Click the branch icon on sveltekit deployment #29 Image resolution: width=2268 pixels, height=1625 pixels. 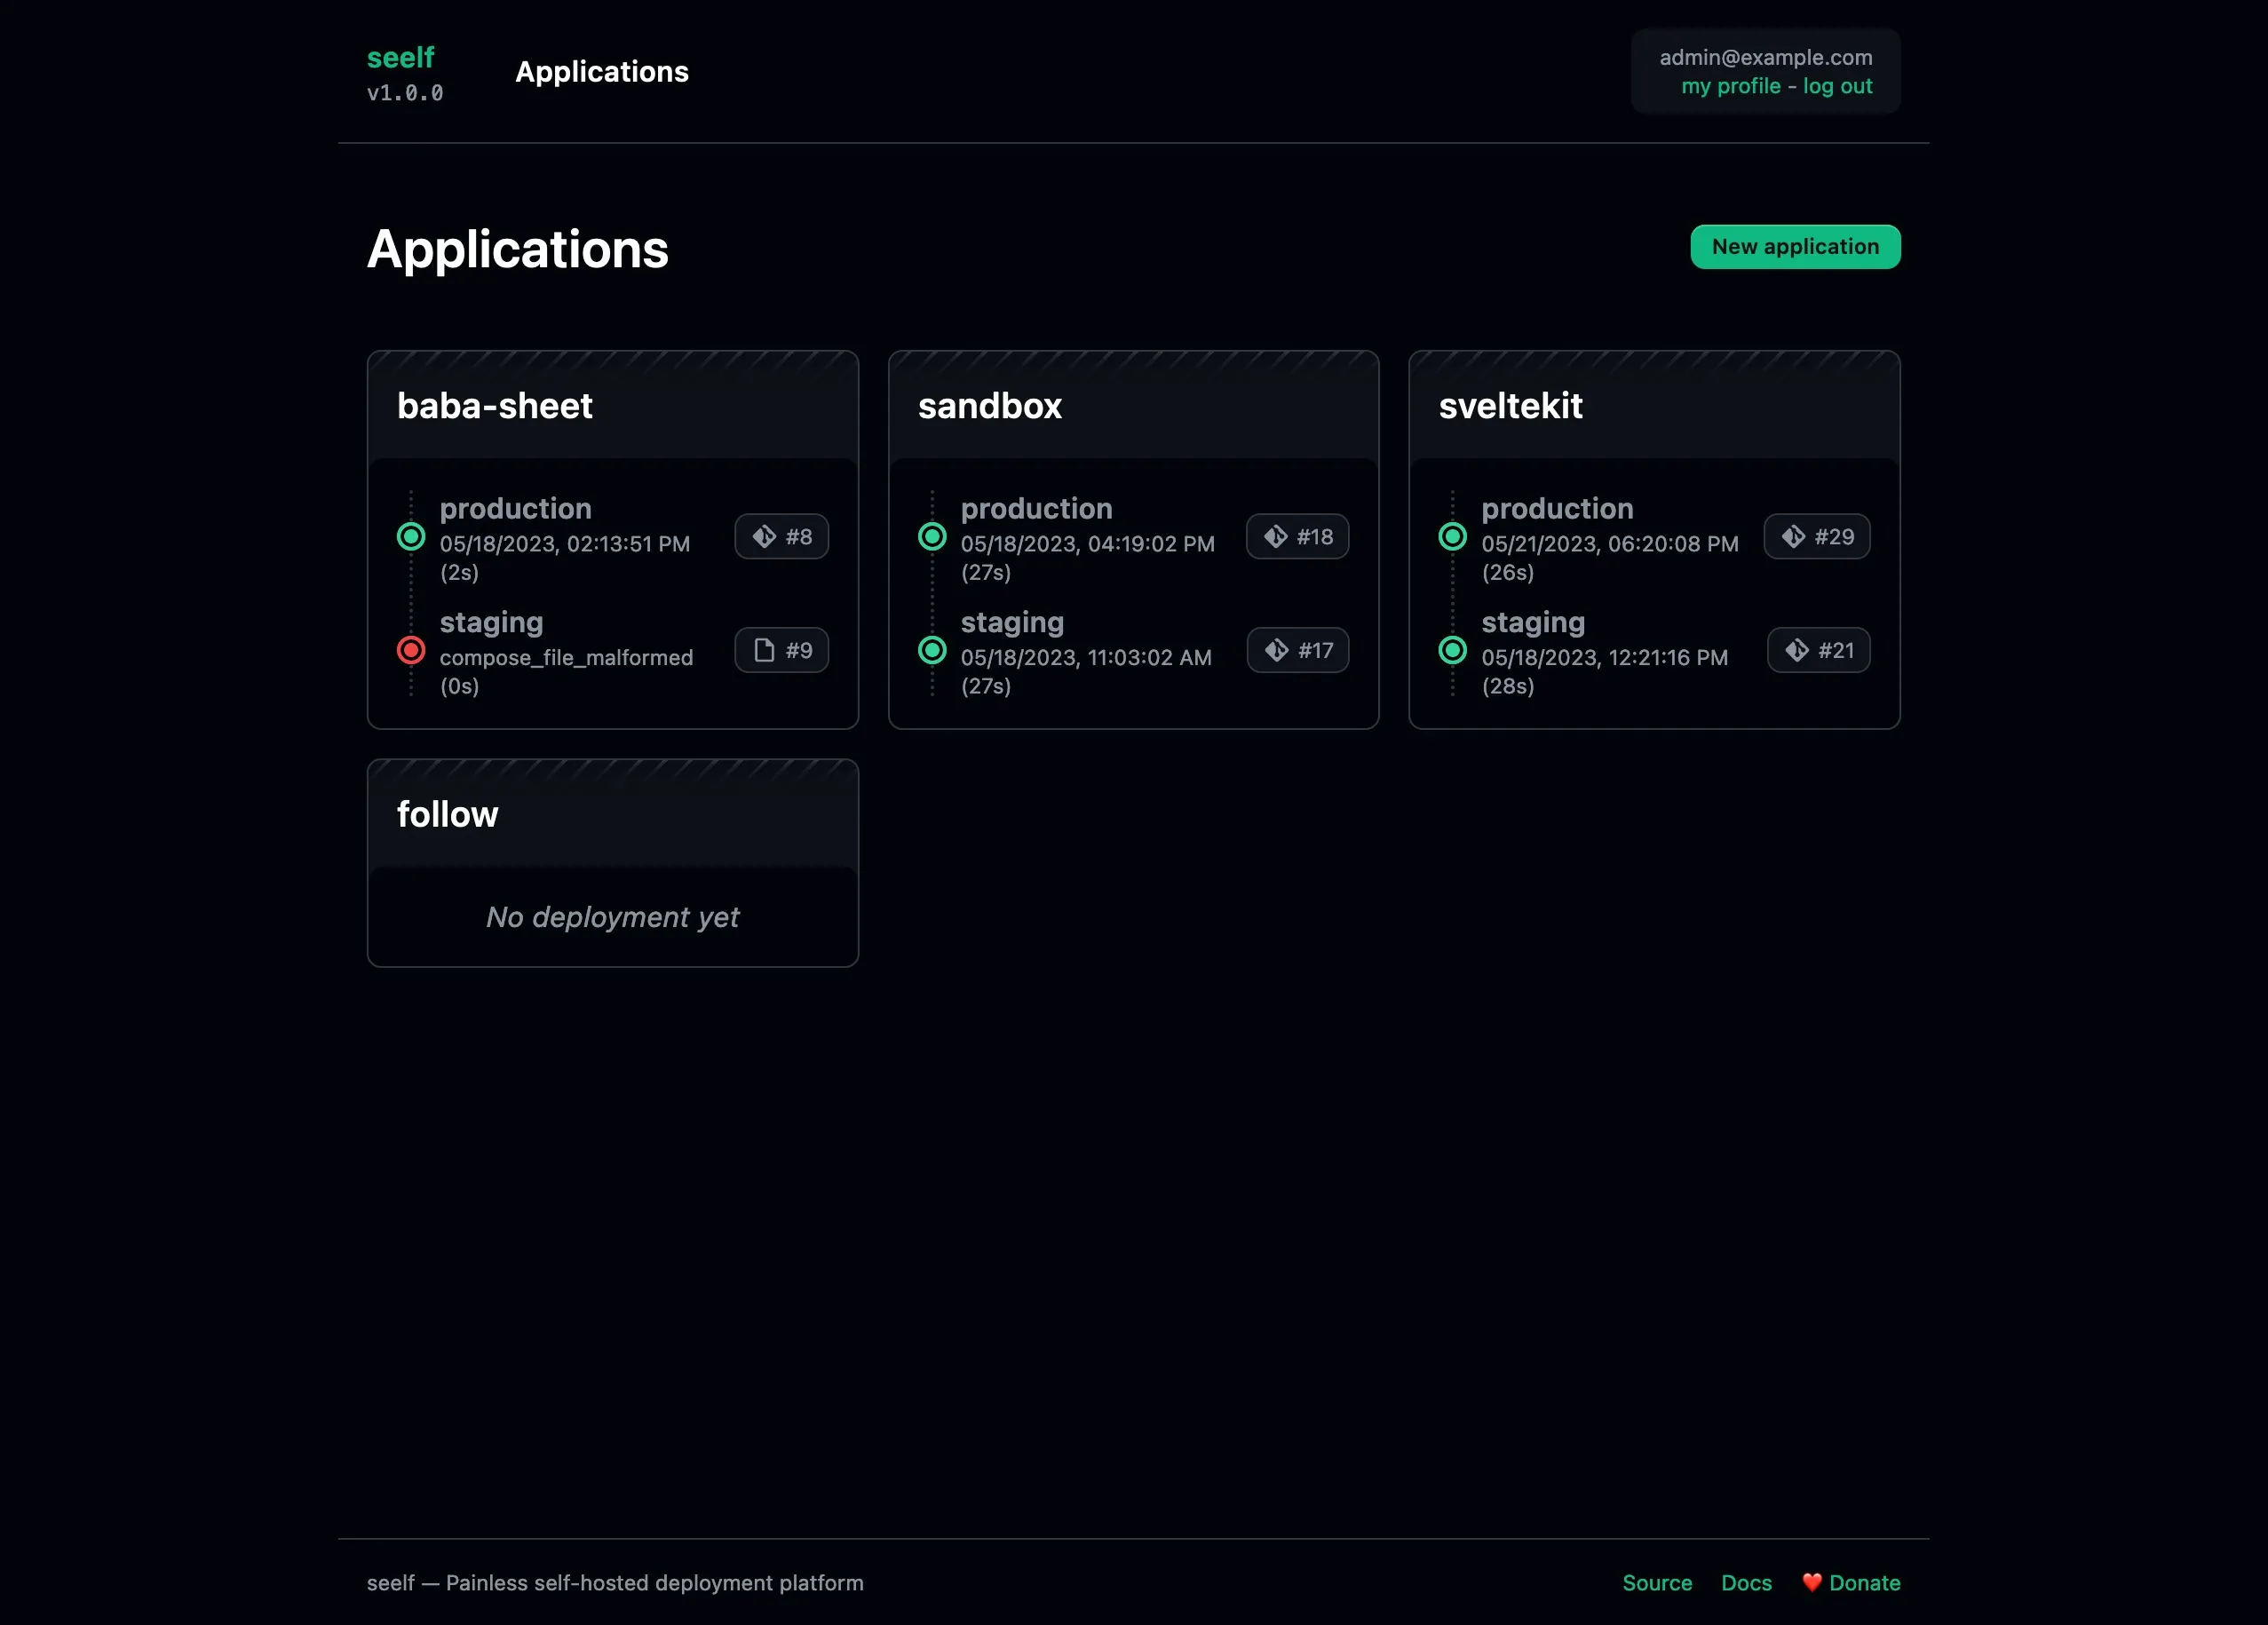[1795, 537]
